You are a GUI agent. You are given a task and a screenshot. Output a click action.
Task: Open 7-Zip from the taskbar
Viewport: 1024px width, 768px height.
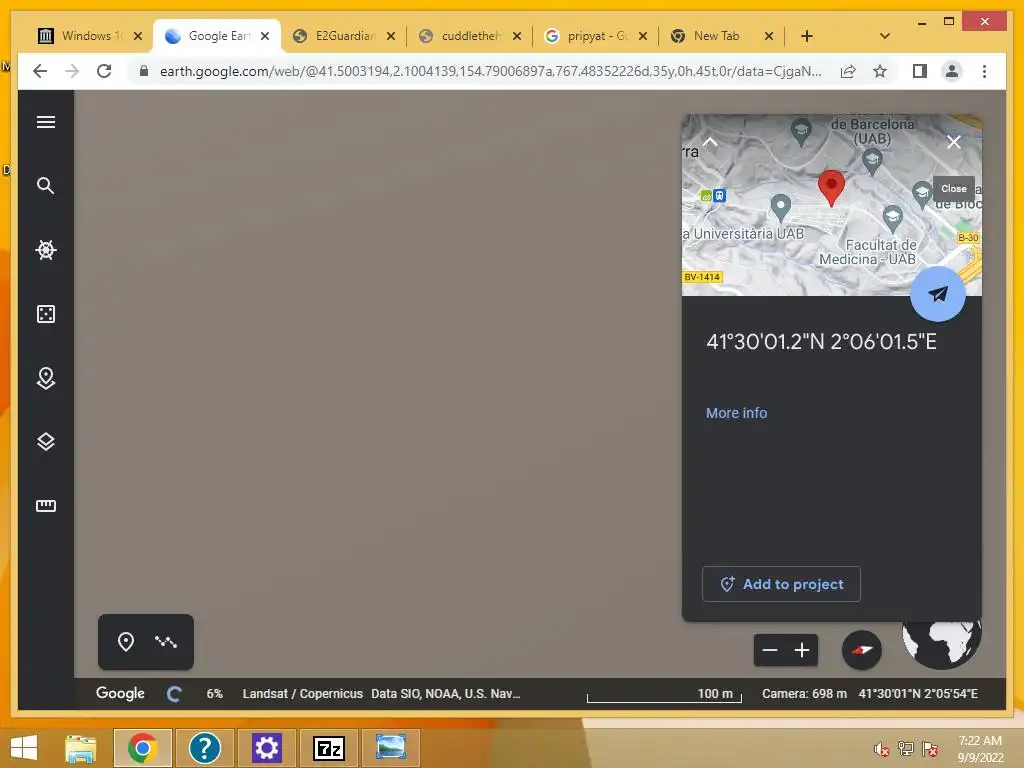point(328,748)
